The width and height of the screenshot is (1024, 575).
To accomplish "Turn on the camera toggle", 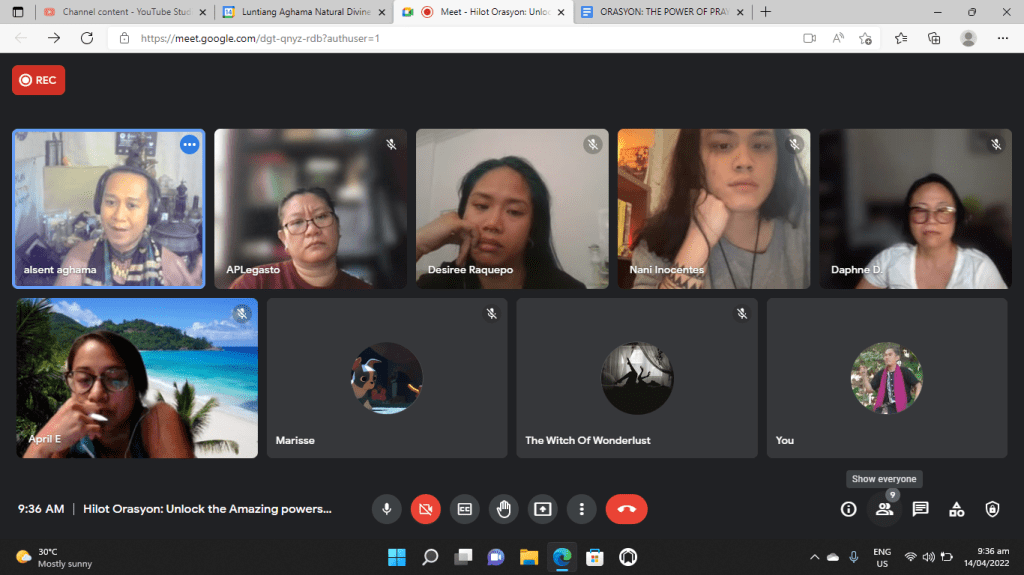I will (x=425, y=509).
